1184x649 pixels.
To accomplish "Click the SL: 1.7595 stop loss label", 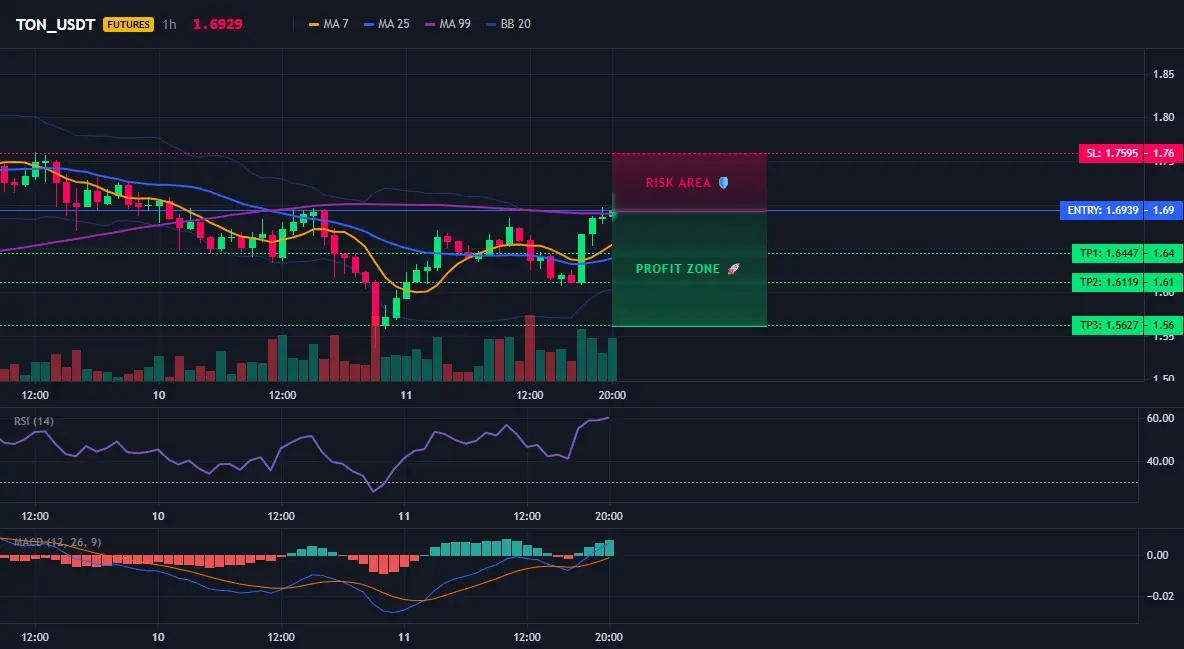I will pos(1112,153).
